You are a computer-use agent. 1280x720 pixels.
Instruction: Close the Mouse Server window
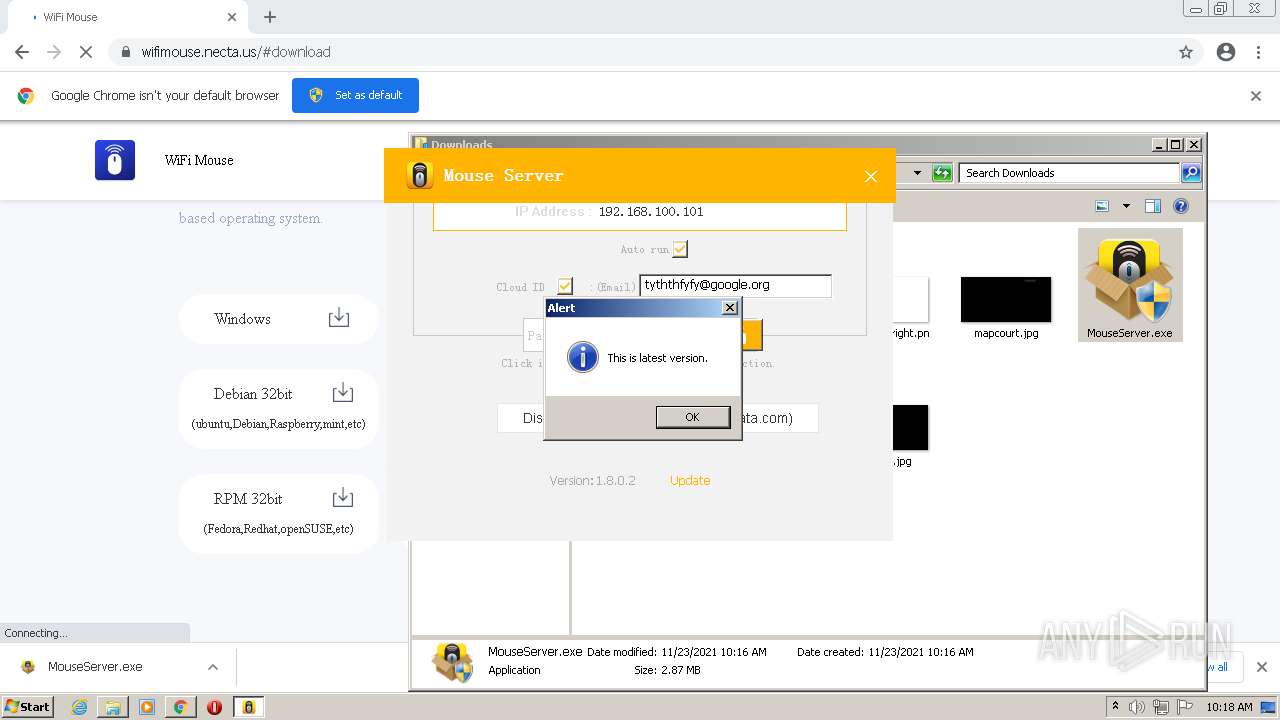(870, 176)
